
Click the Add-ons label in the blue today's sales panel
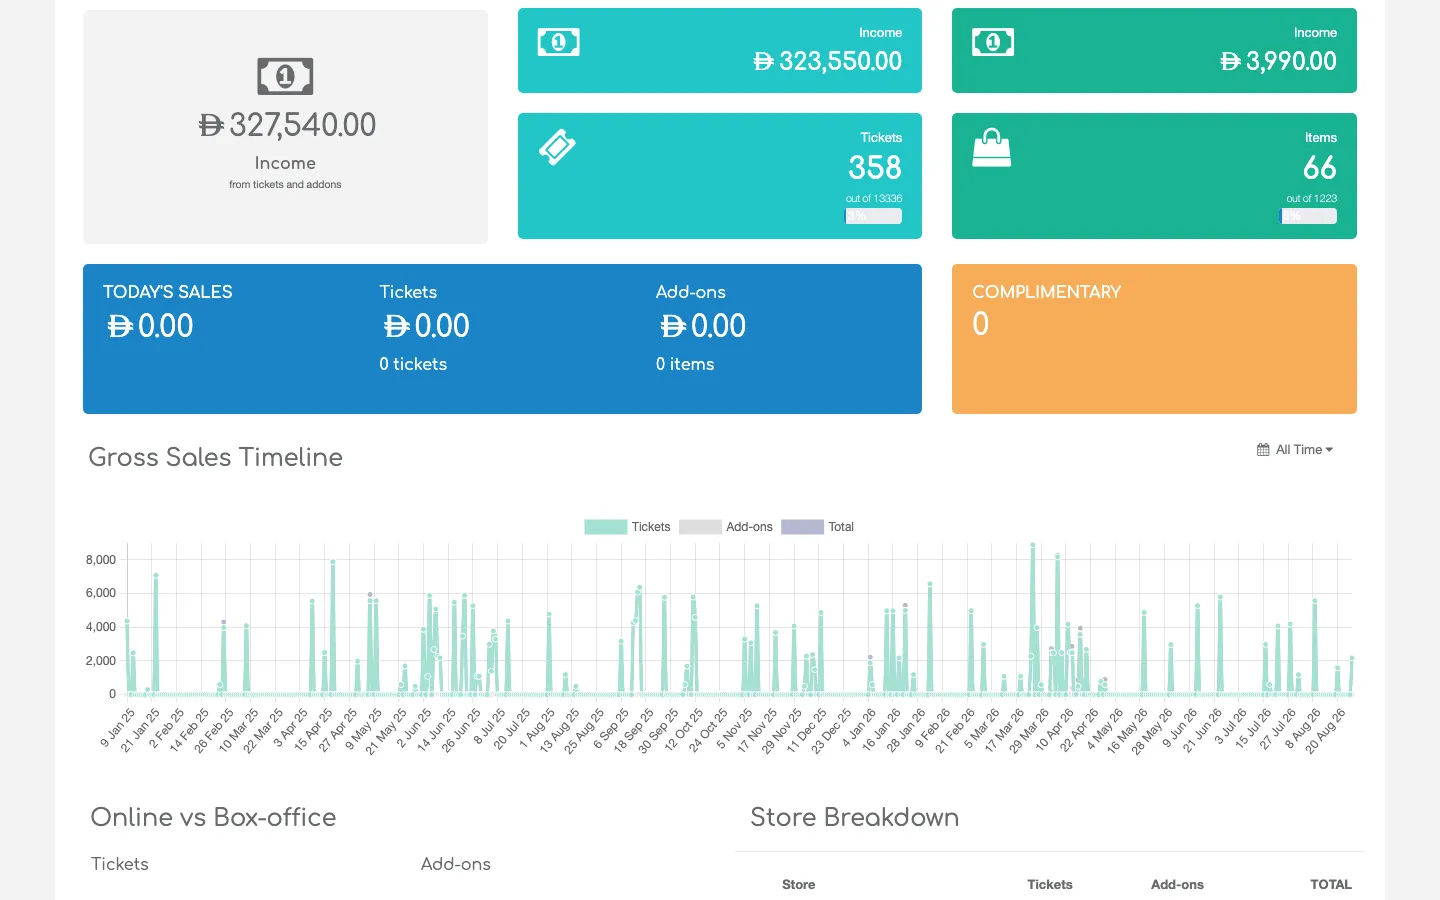click(x=691, y=292)
